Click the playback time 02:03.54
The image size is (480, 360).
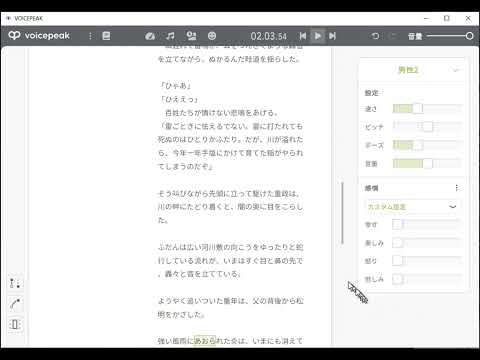[269, 36]
